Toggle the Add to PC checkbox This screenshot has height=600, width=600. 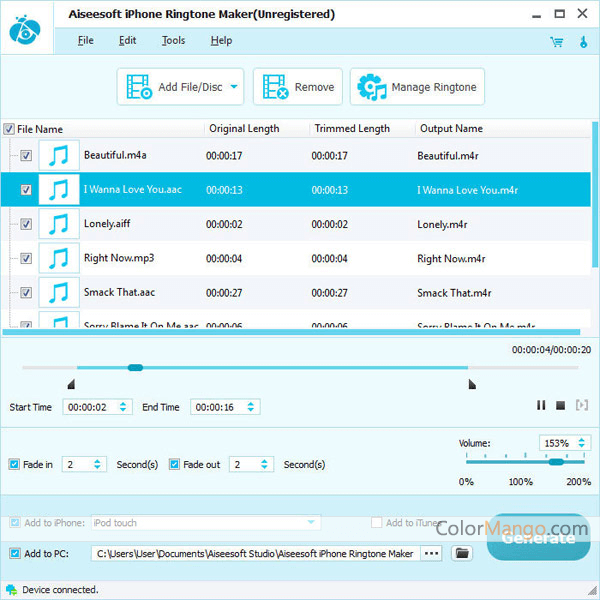click(14, 553)
